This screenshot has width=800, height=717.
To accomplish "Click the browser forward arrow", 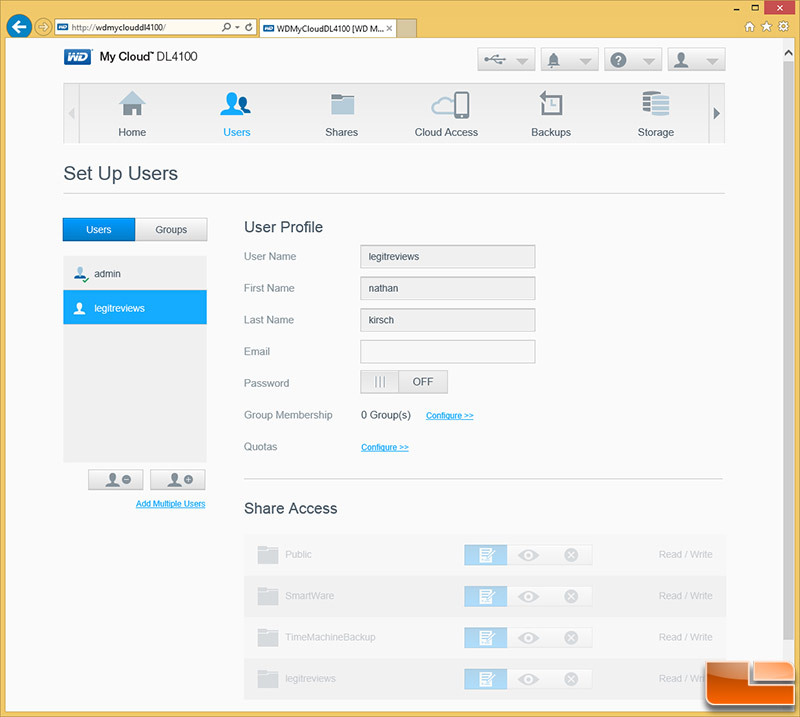I will click(43, 27).
